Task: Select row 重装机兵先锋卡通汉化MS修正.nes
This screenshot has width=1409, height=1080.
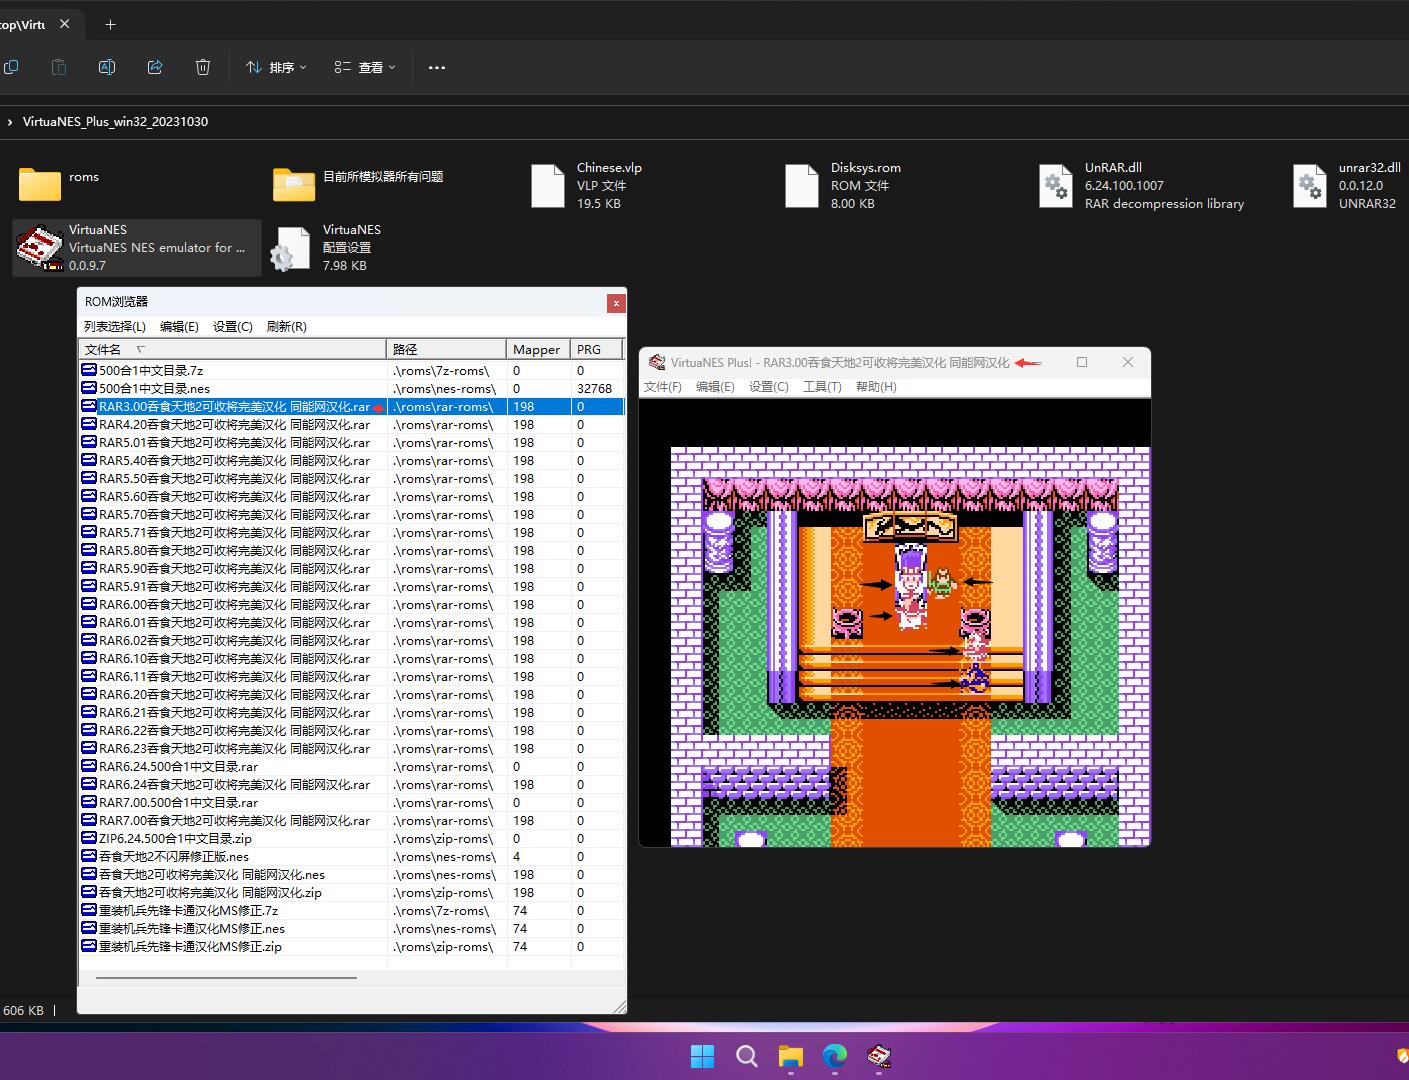Action: point(352,928)
